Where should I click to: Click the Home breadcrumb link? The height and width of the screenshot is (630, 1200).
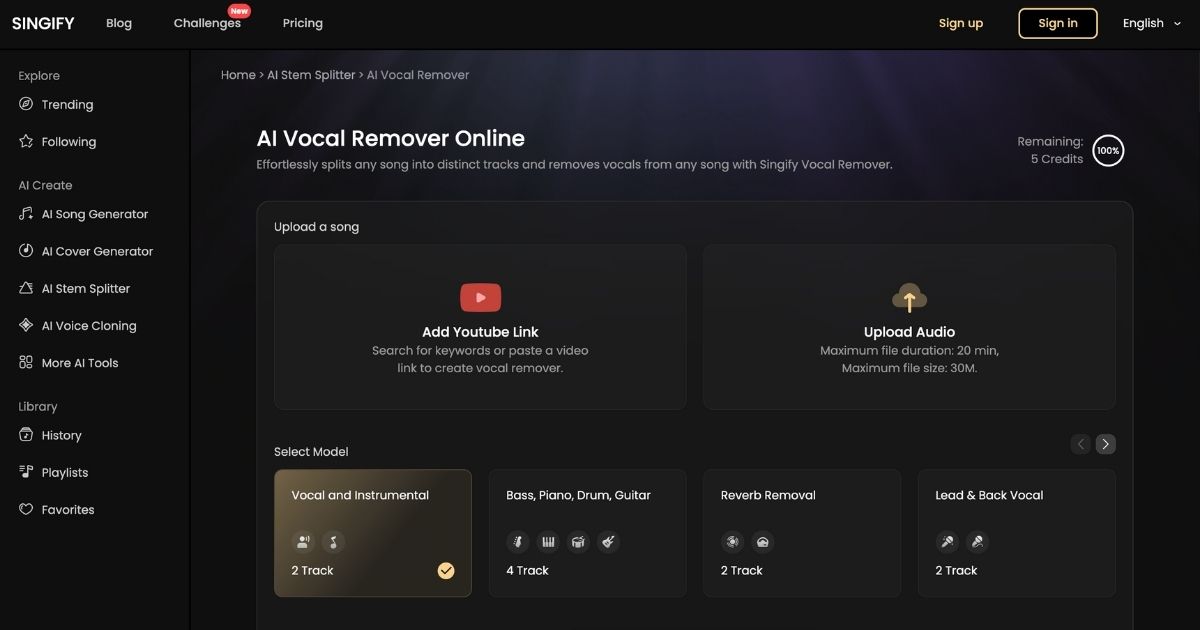(238, 75)
